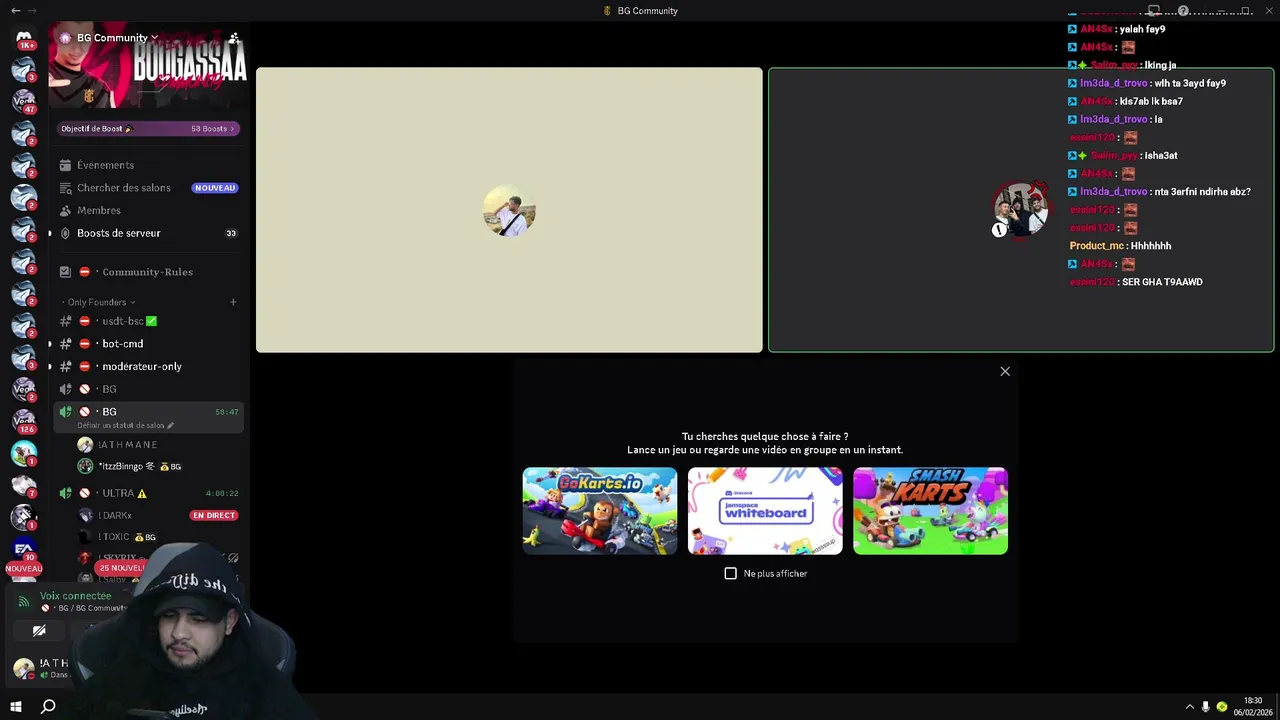The height and width of the screenshot is (720, 1280).
Task: Open own user avatar in user panel
Action: click(x=24, y=667)
